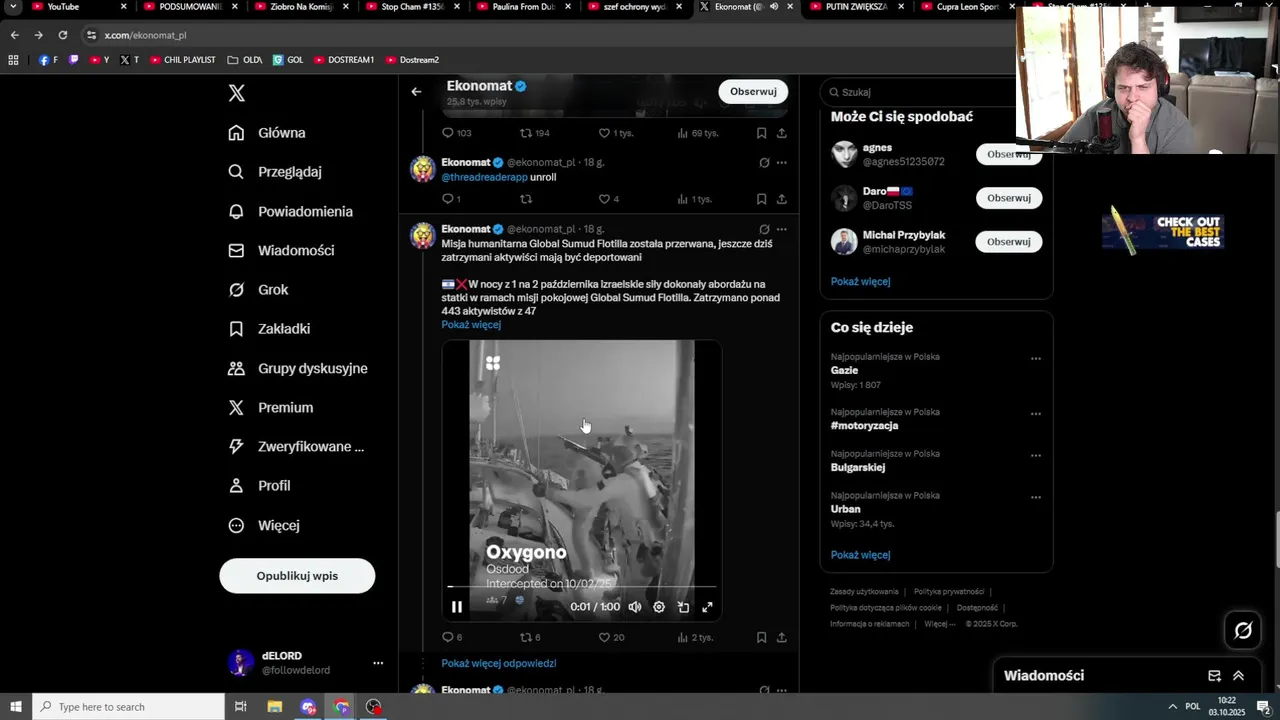The image size is (1280, 720).
Task: Expand the Wiadomości messages drawer
Action: [x=1238, y=676]
